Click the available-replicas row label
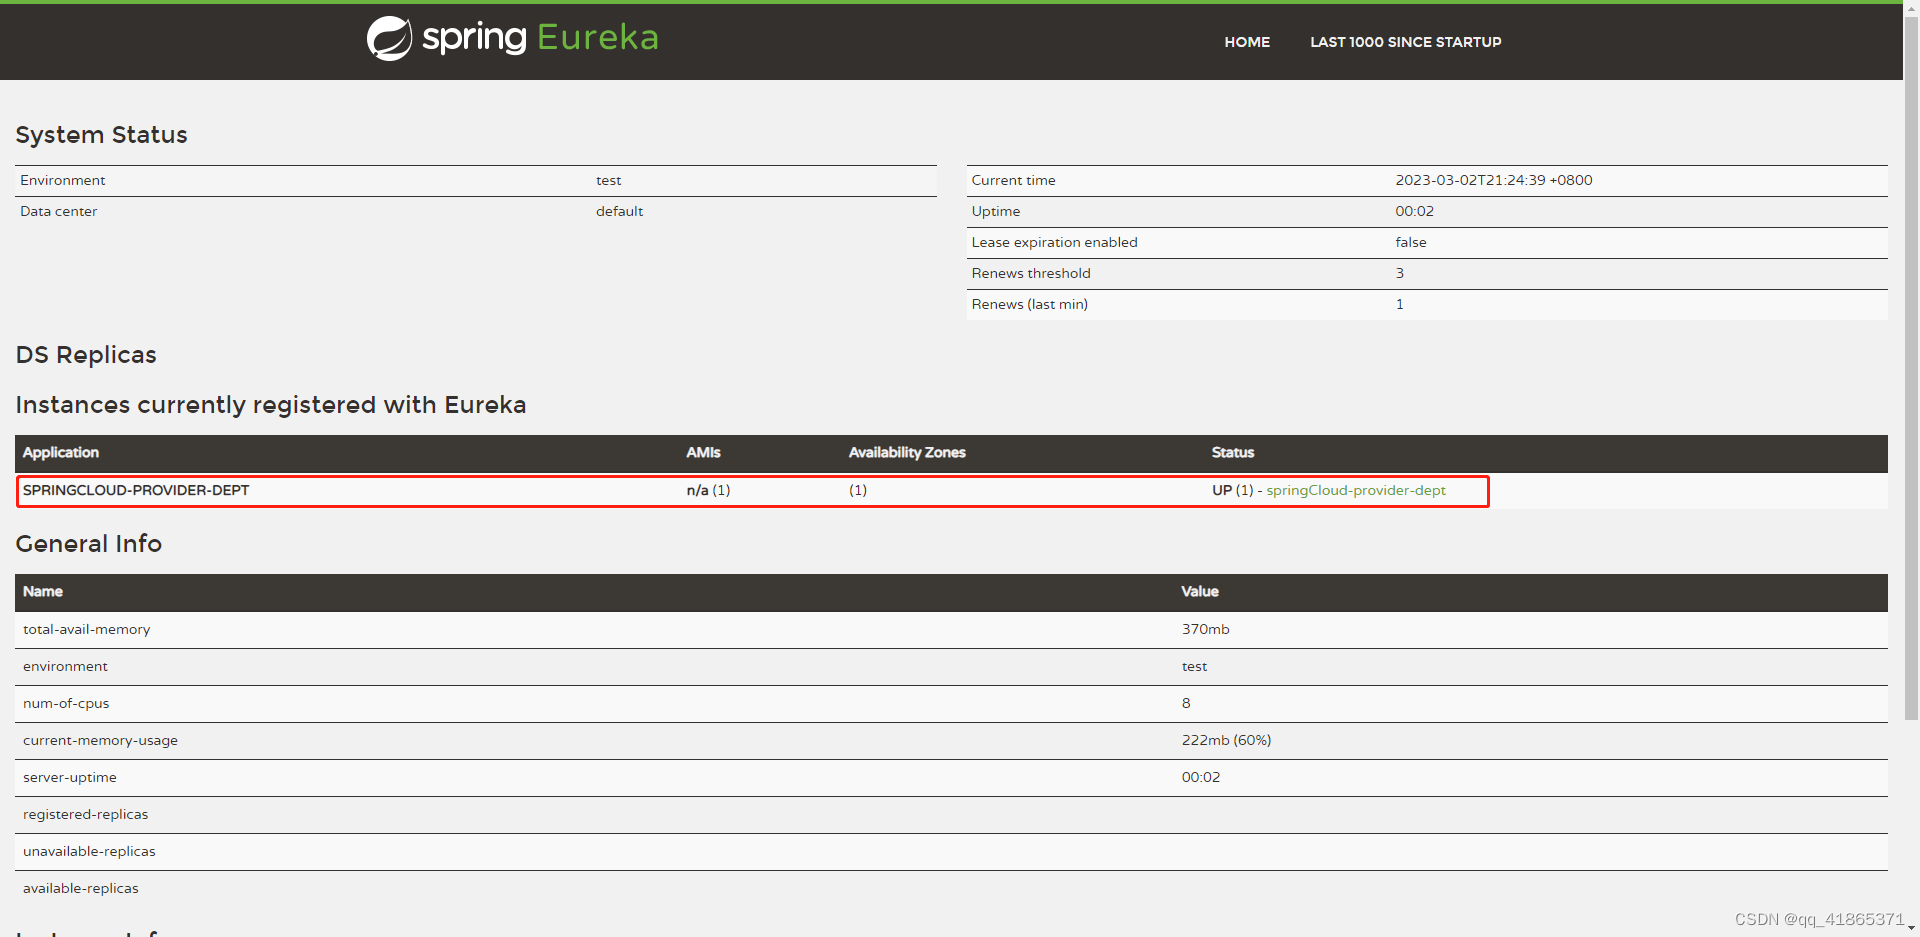This screenshot has height=937, width=1920. (81, 888)
